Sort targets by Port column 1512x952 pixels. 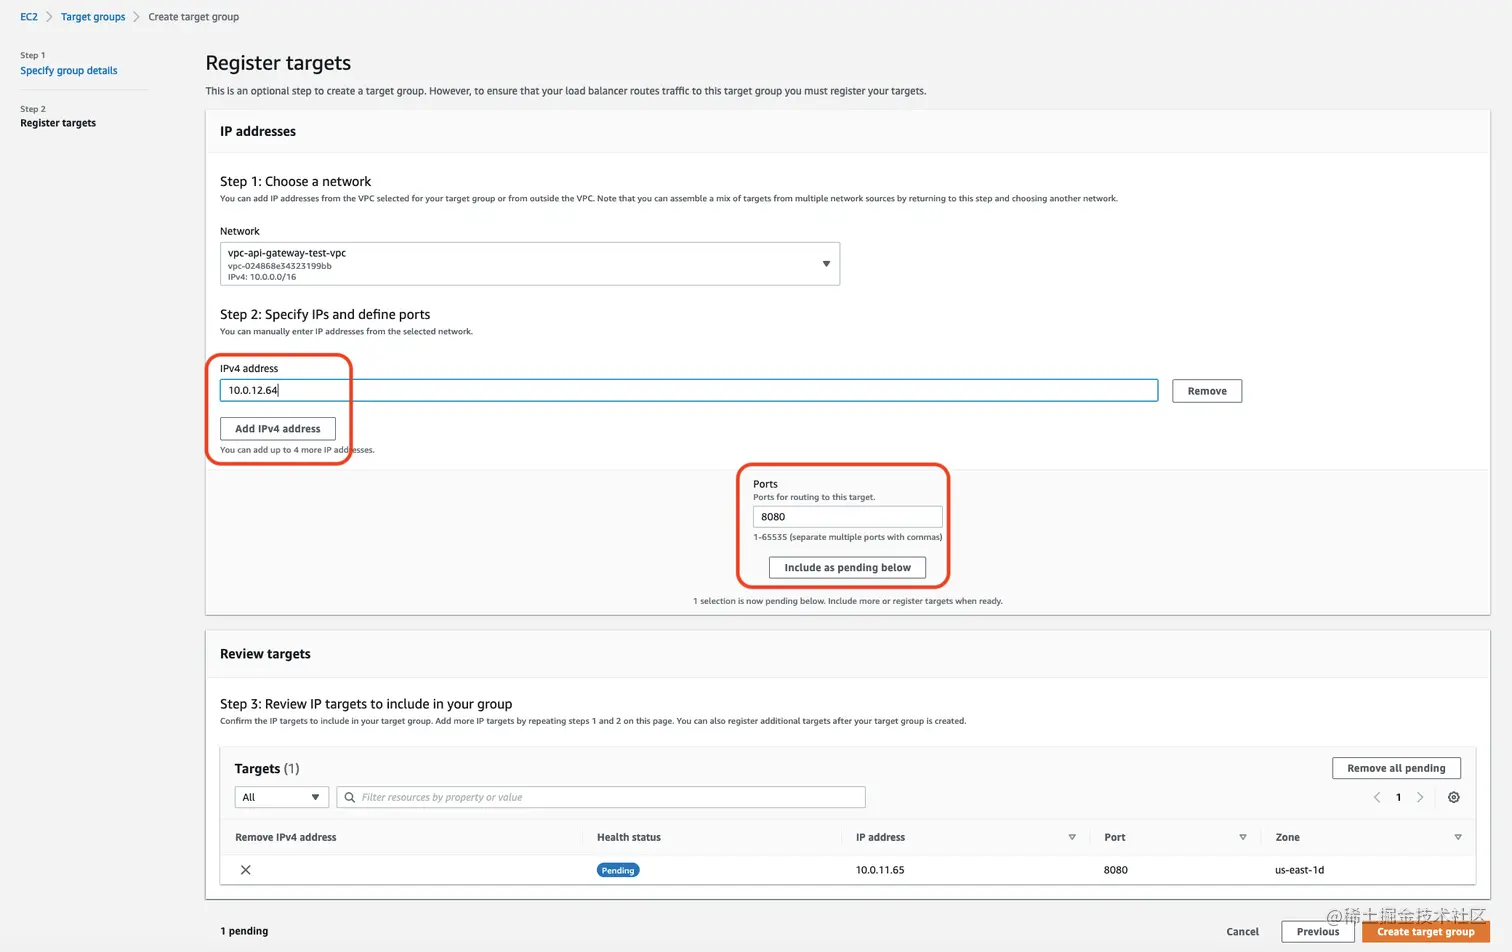[1243, 837]
